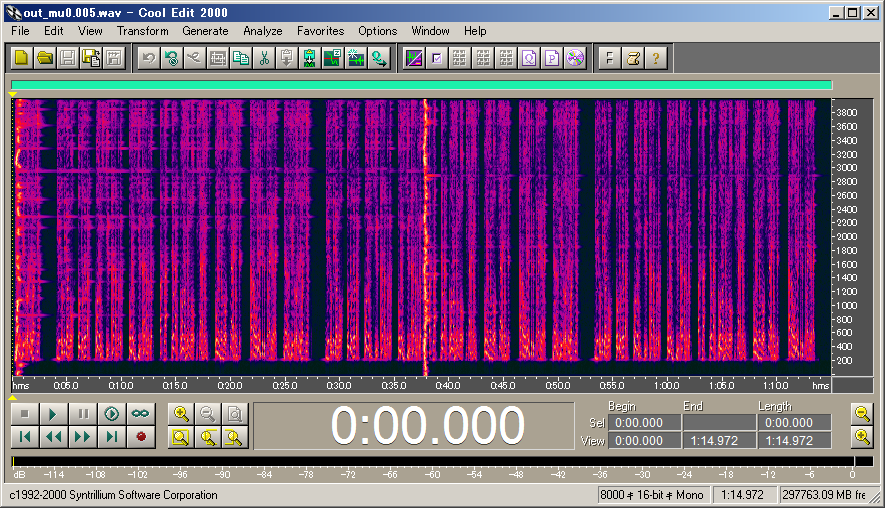Click the Copy icon in the toolbar

click(x=241, y=58)
